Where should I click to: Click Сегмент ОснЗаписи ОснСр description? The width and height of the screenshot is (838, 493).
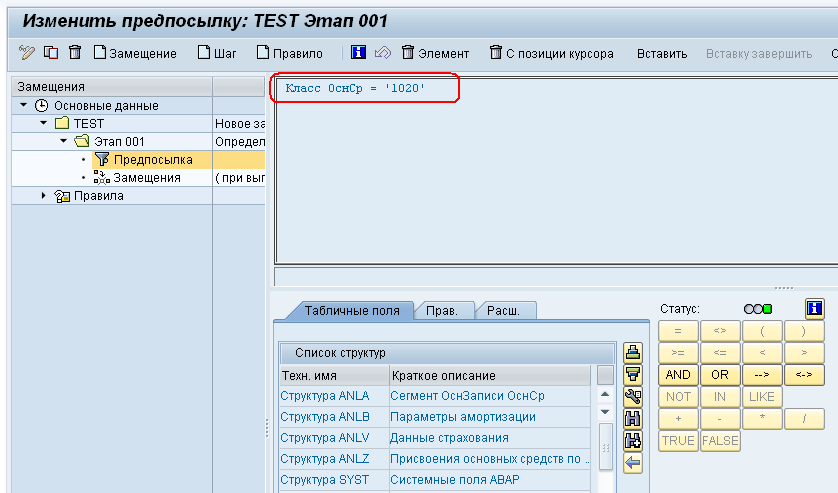tap(467, 396)
